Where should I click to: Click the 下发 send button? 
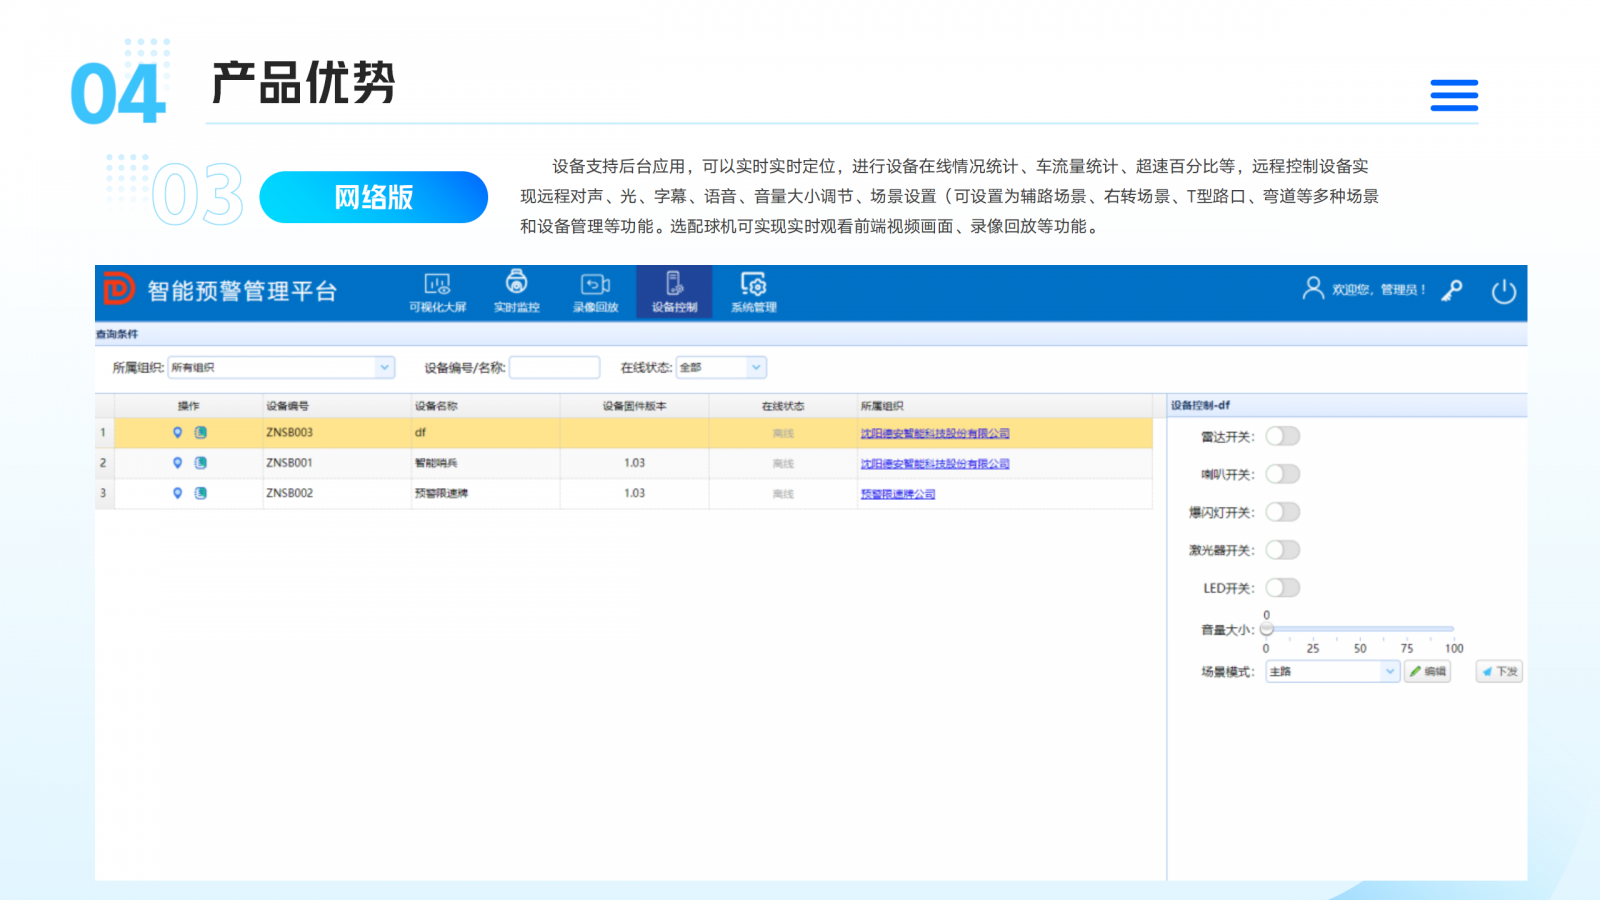click(1500, 672)
